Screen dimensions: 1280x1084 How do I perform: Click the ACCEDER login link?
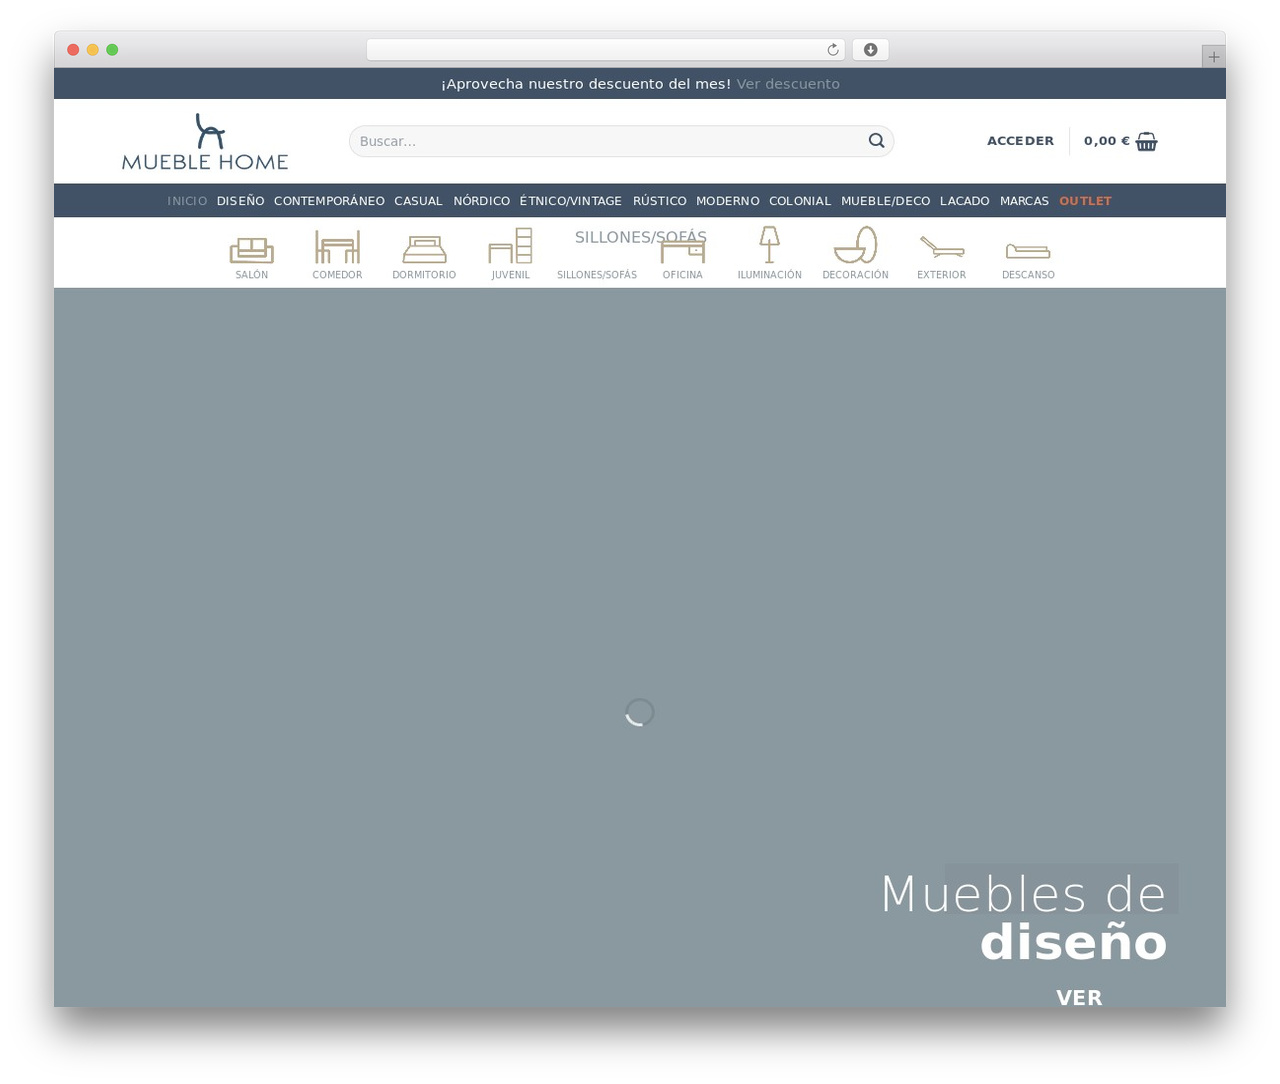[1020, 141]
